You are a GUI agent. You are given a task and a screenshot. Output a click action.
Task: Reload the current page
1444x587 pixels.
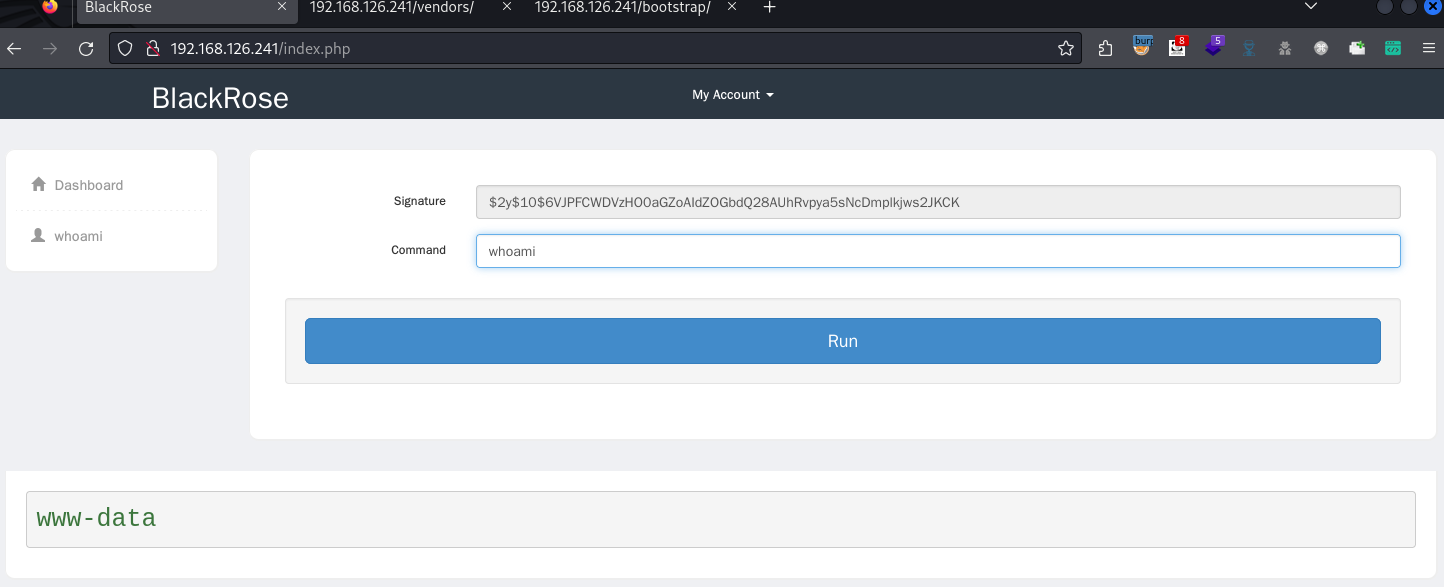pyautogui.click(x=86, y=48)
